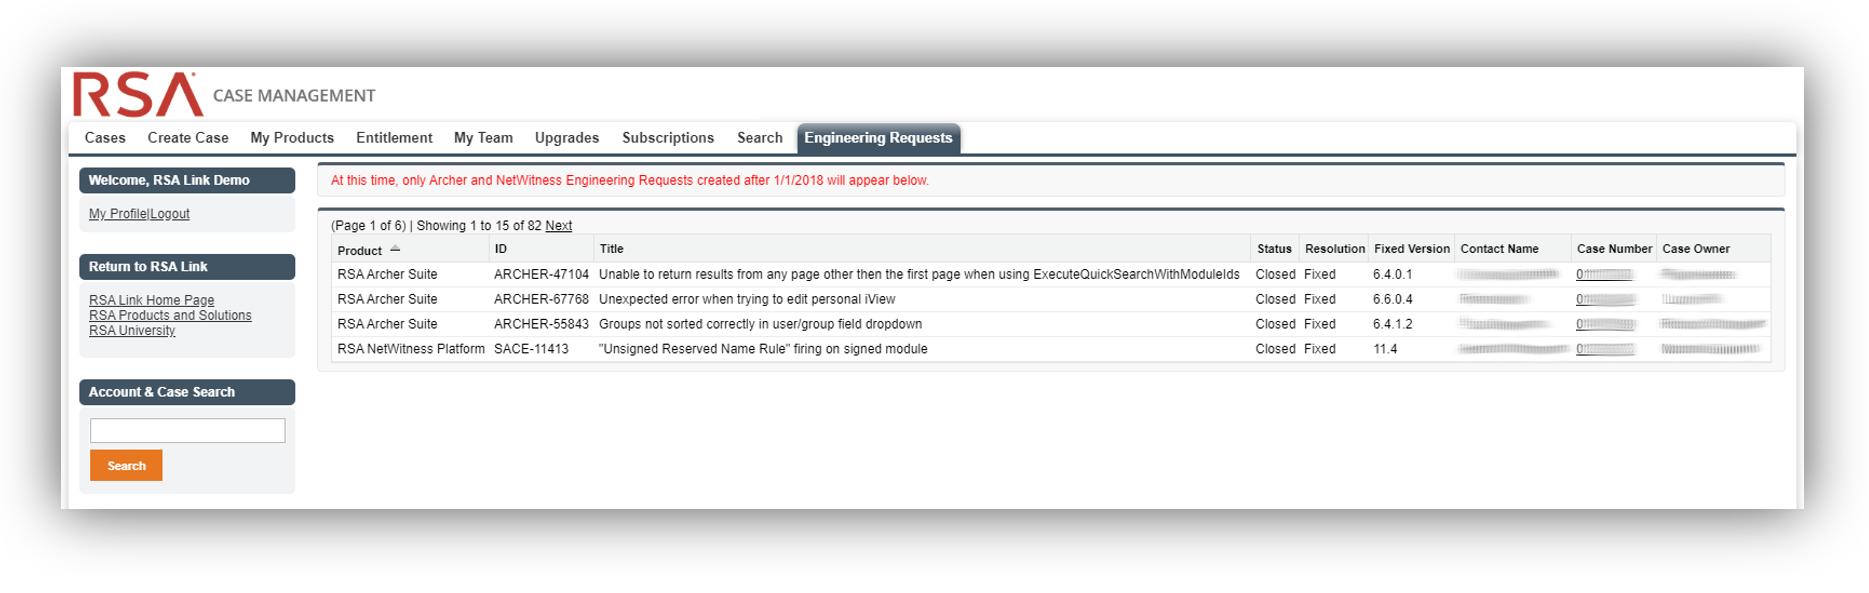The width and height of the screenshot is (1869, 593).
Task: Sort by Status column header
Action: tap(1274, 249)
